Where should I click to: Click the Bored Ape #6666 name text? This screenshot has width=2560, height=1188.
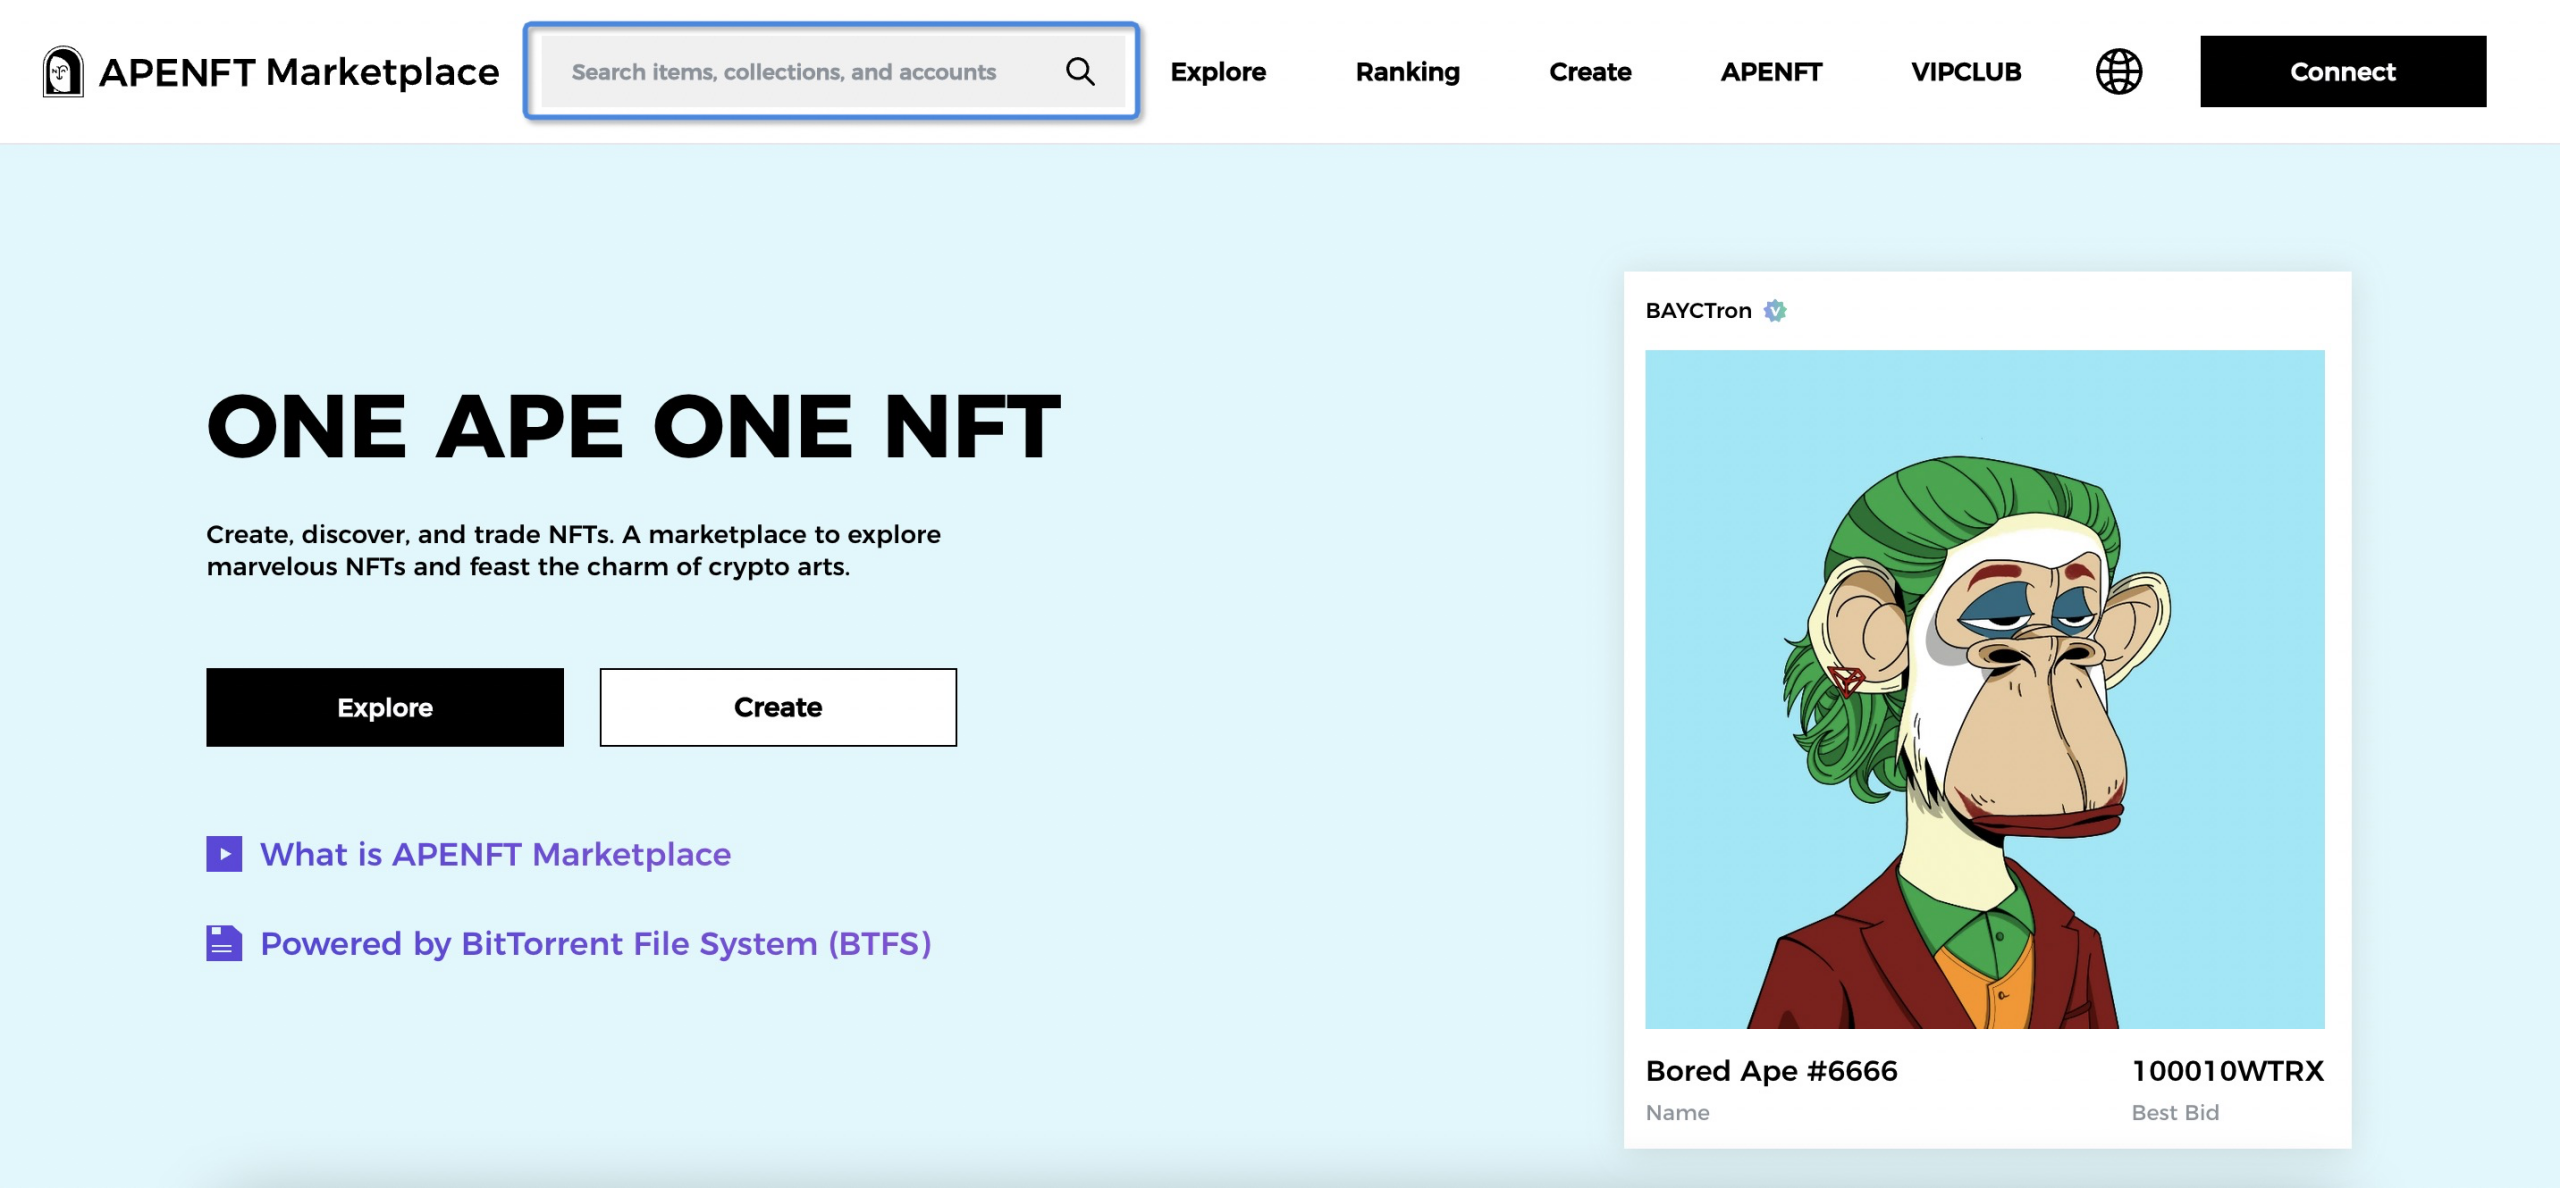pos(1771,1071)
